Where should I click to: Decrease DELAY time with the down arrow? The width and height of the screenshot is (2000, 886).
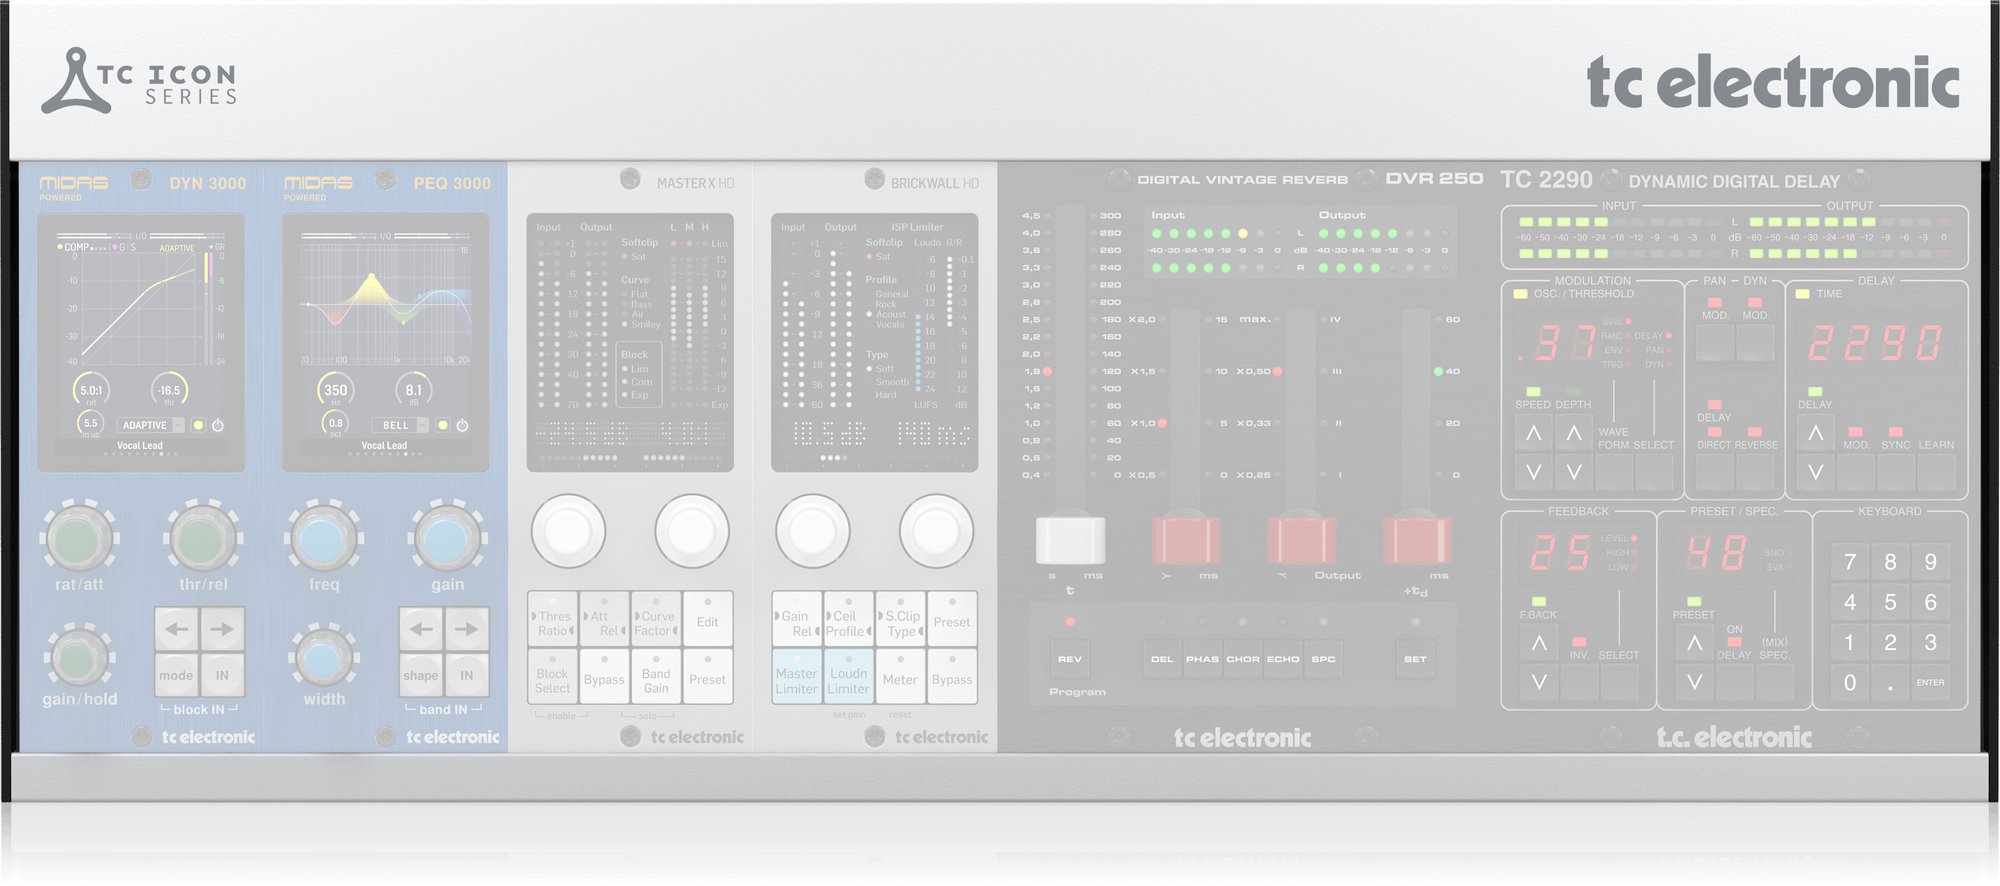click(x=1816, y=472)
